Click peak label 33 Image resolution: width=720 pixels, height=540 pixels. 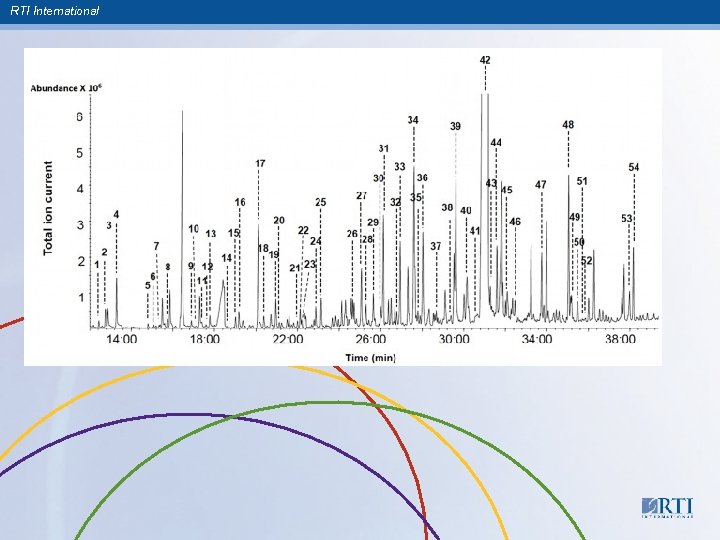point(399,167)
